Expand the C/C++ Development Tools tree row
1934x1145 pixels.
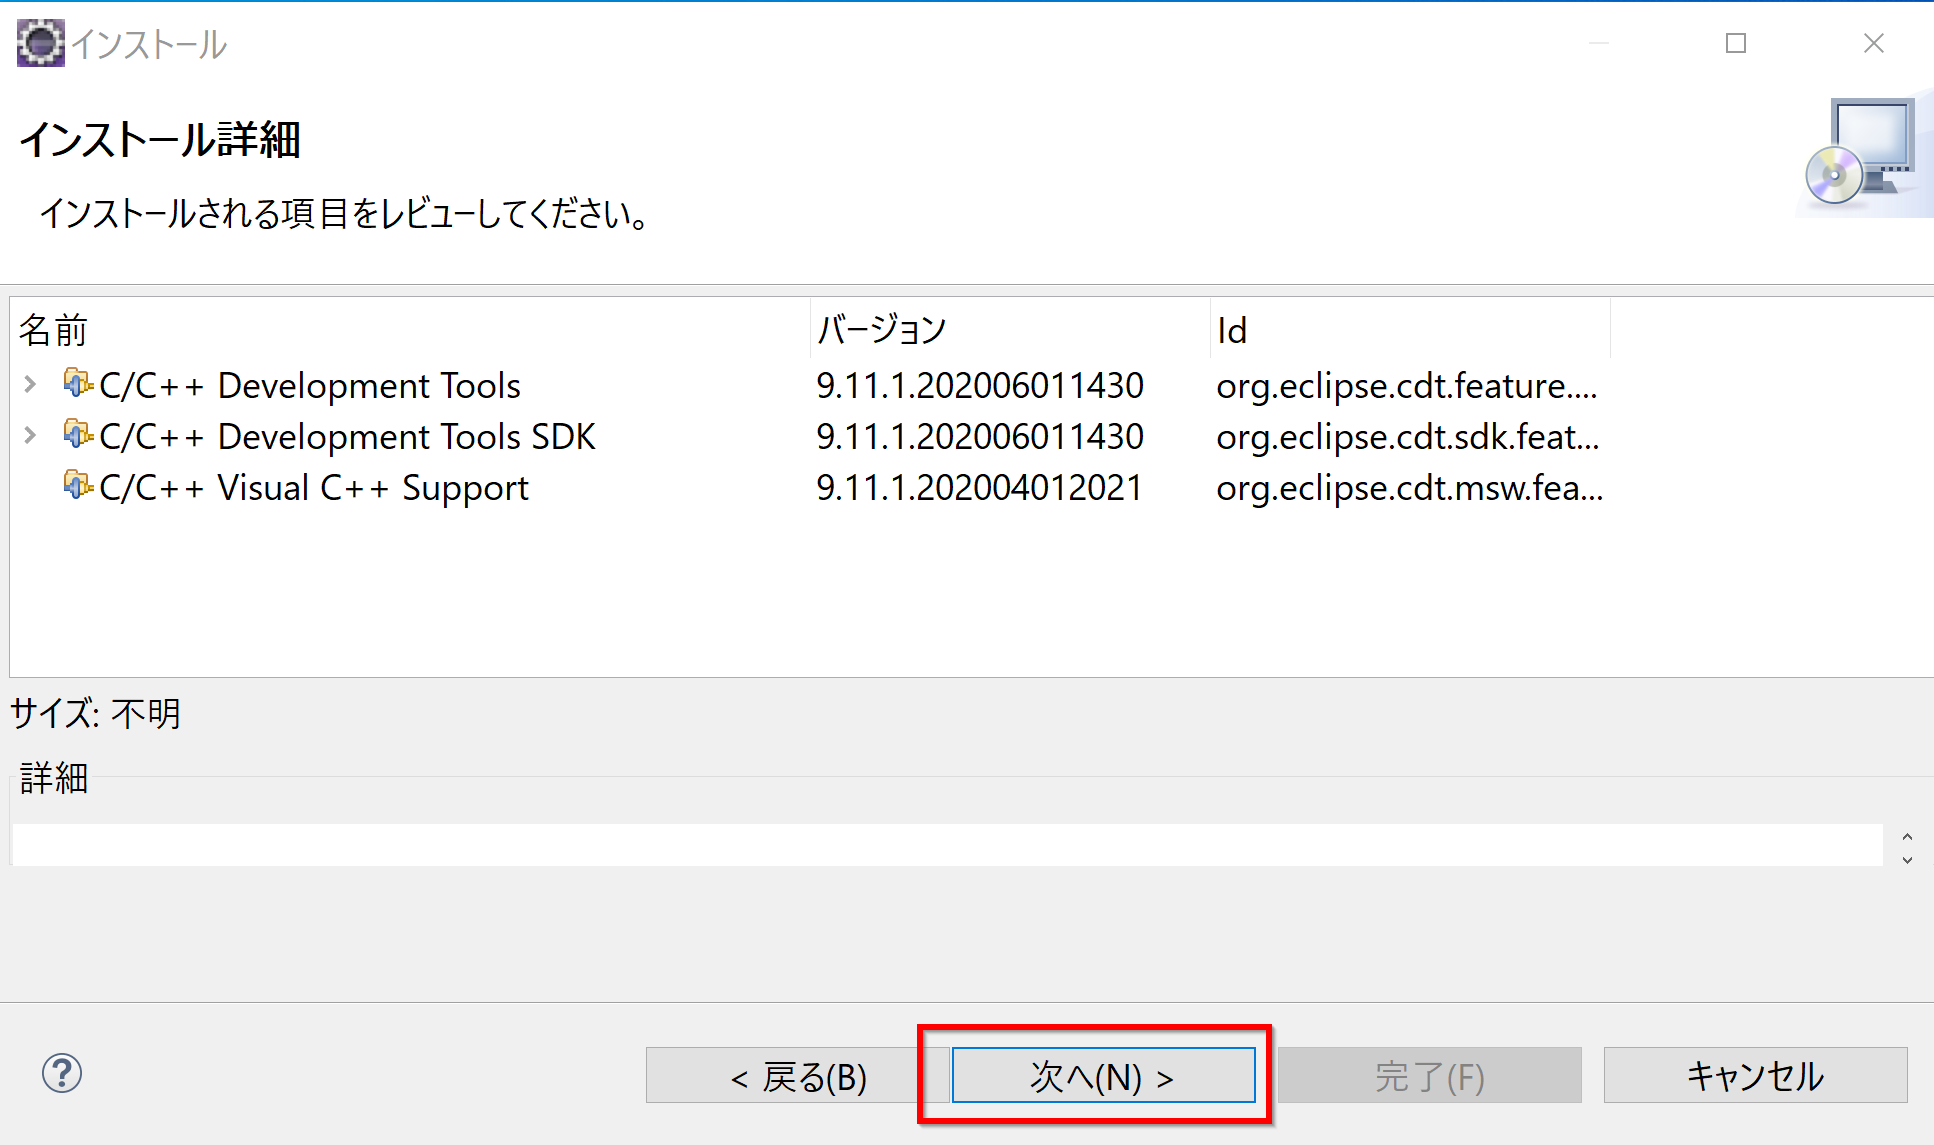pyautogui.click(x=30, y=384)
